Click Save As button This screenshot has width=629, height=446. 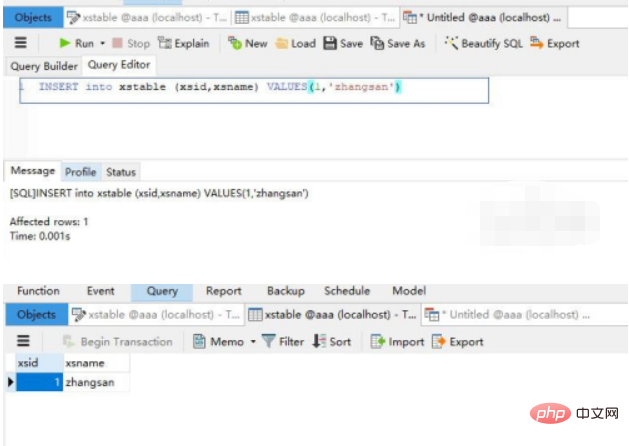(x=398, y=43)
